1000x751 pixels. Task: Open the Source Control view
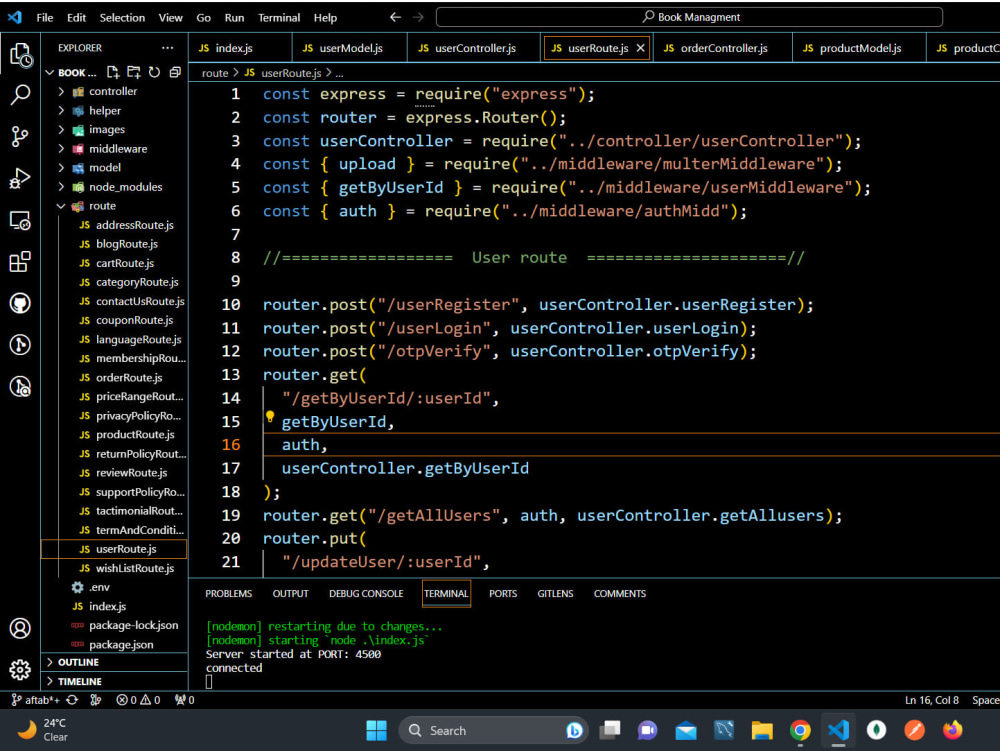coord(20,136)
